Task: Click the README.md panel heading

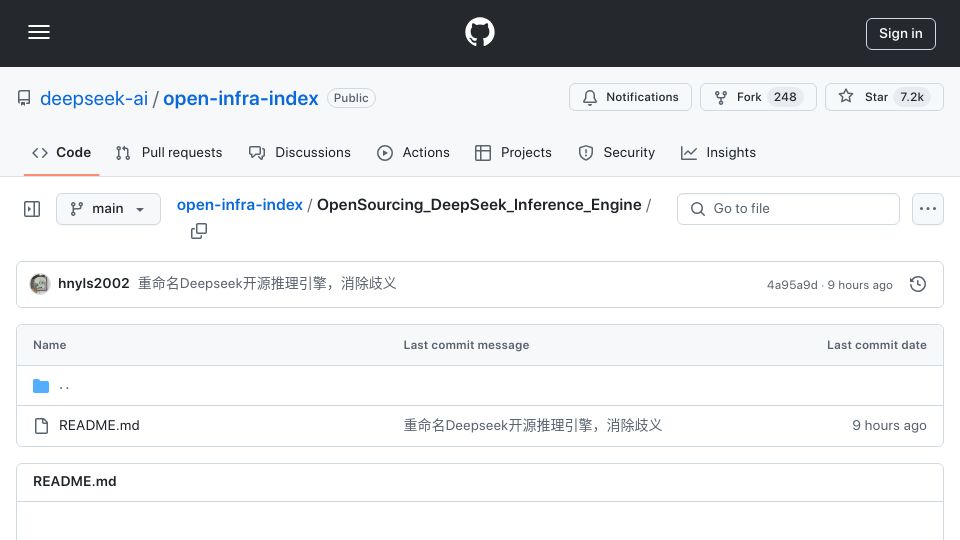Action: point(75,481)
